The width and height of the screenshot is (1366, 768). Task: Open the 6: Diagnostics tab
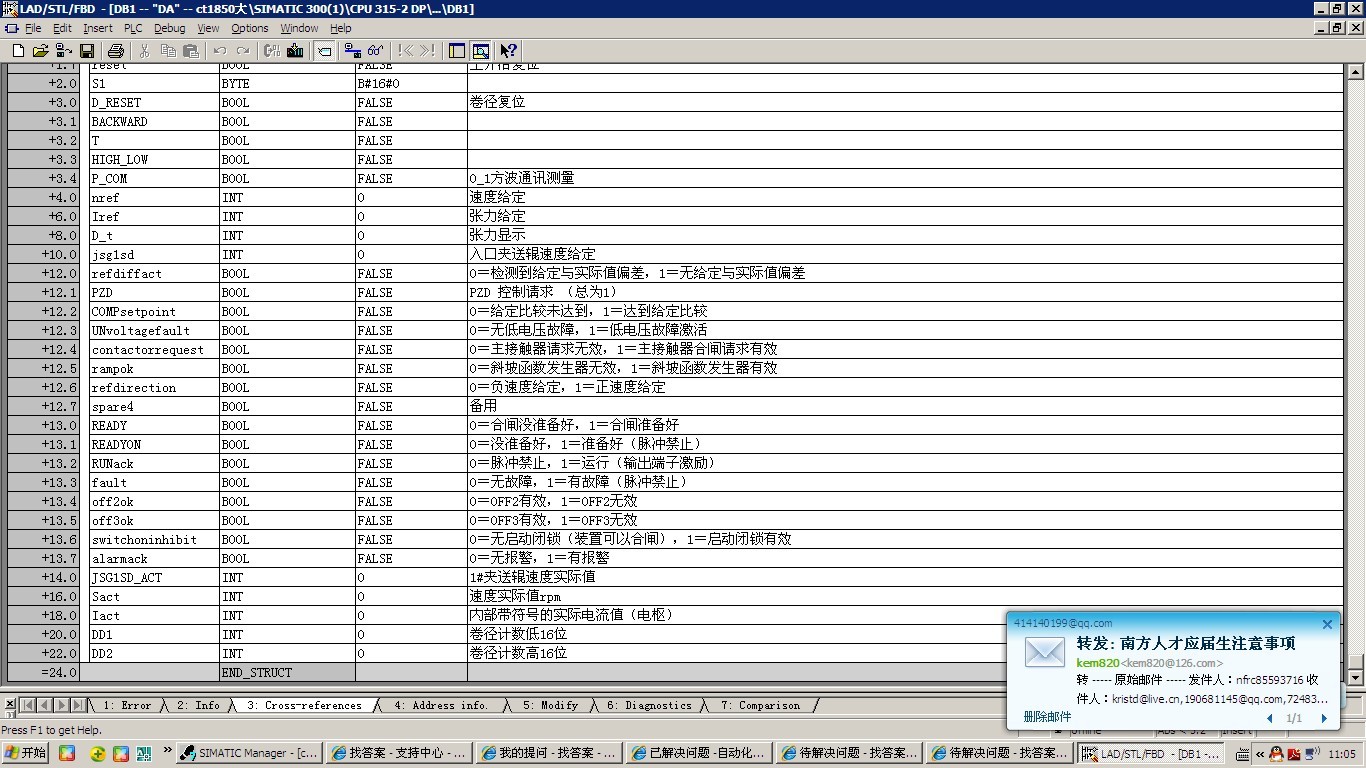pos(649,705)
